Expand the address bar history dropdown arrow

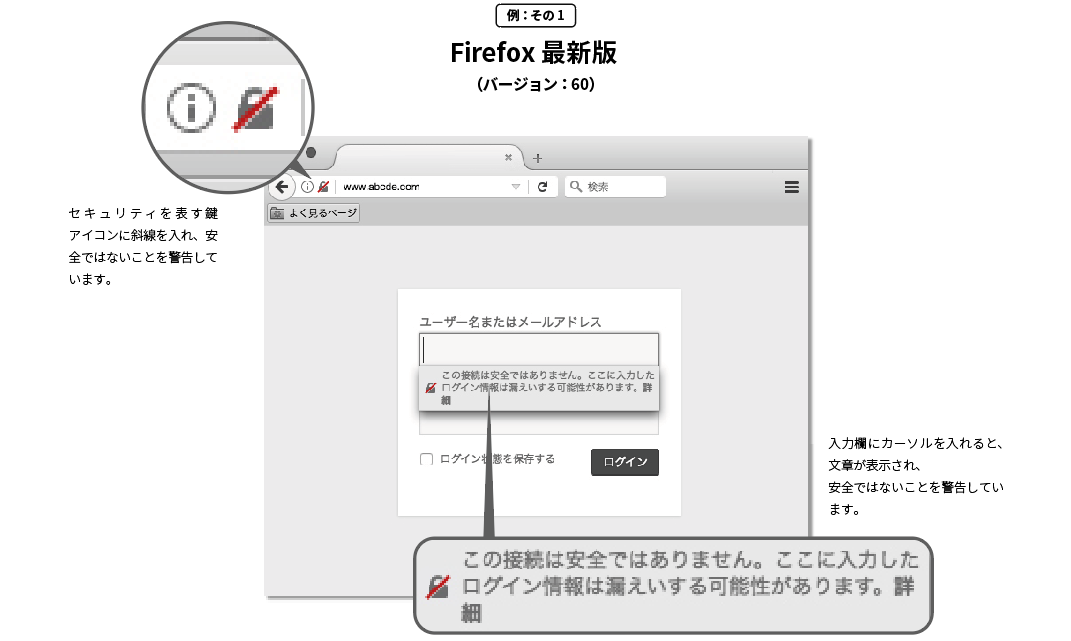[516, 187]
